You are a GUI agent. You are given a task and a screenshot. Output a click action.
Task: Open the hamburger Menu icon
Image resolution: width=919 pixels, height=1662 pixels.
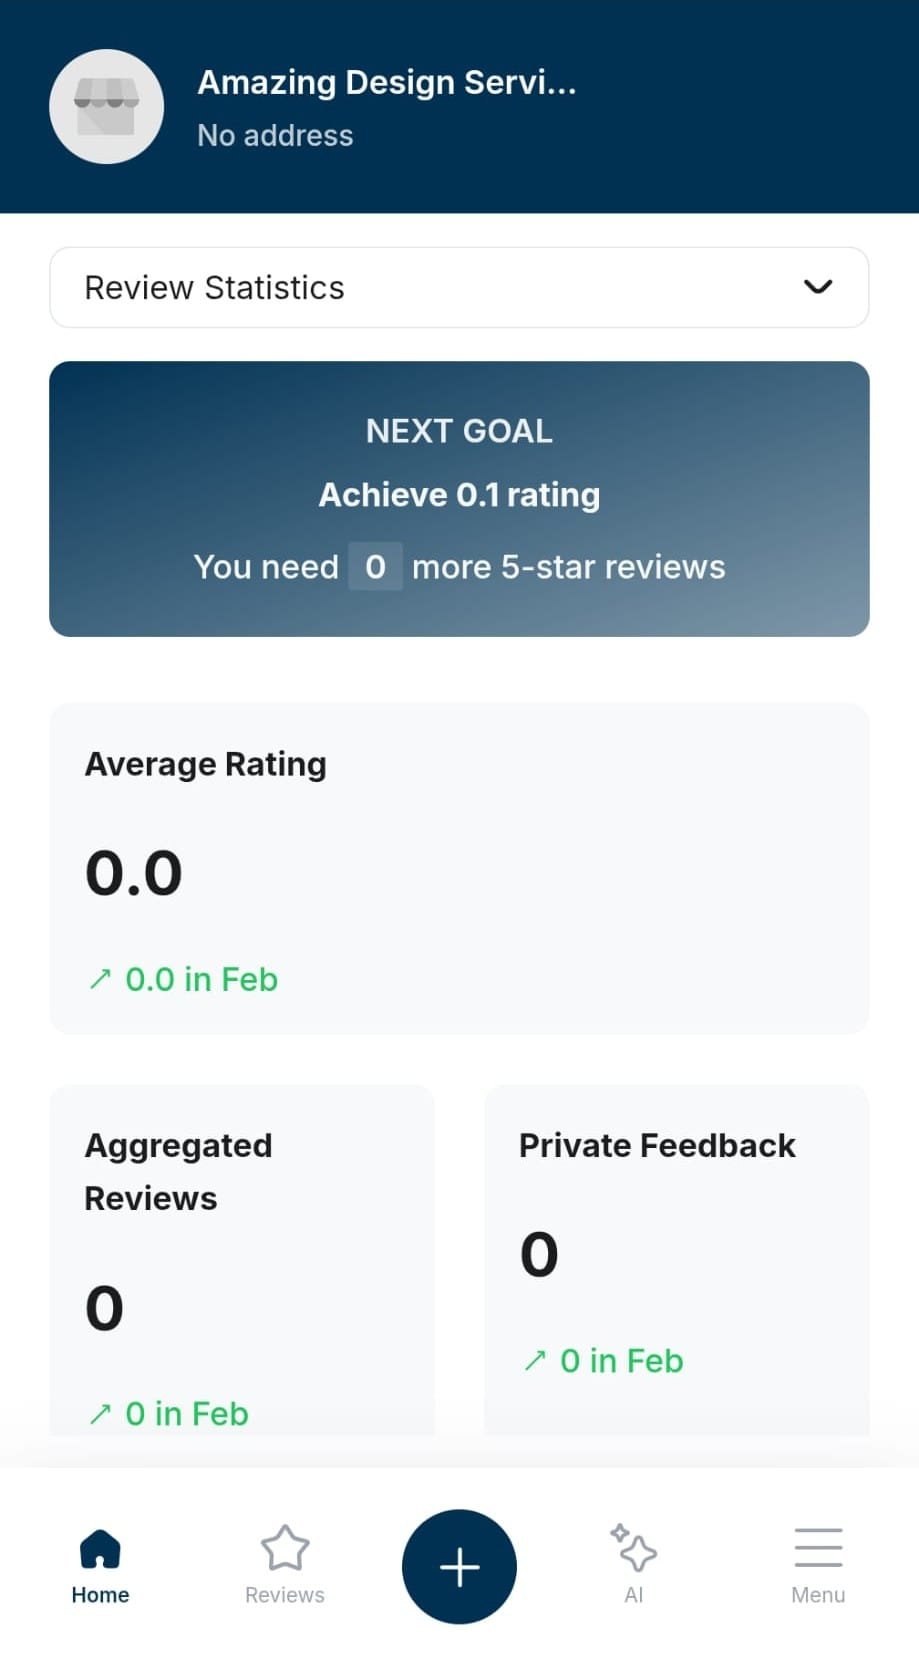pos(818,1547)
